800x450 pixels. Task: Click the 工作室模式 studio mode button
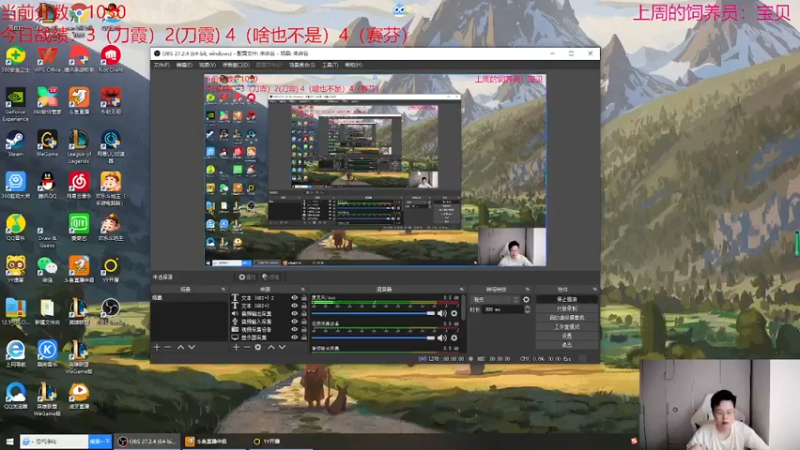[567, 327]
